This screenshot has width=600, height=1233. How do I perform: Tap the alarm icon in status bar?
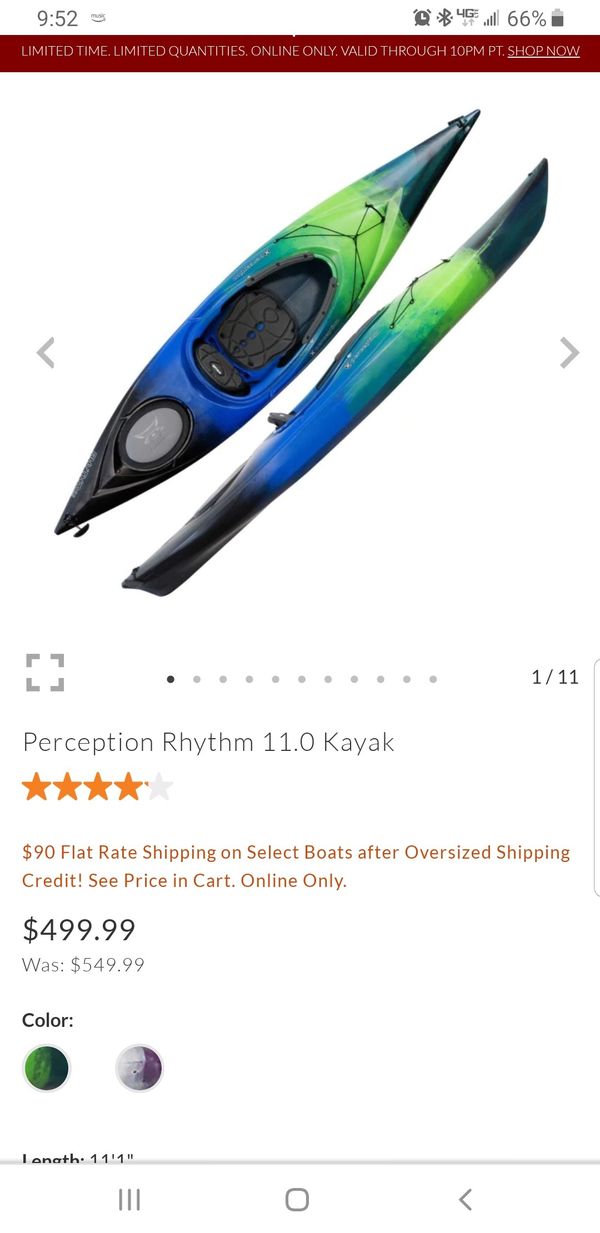pos(422,18)
